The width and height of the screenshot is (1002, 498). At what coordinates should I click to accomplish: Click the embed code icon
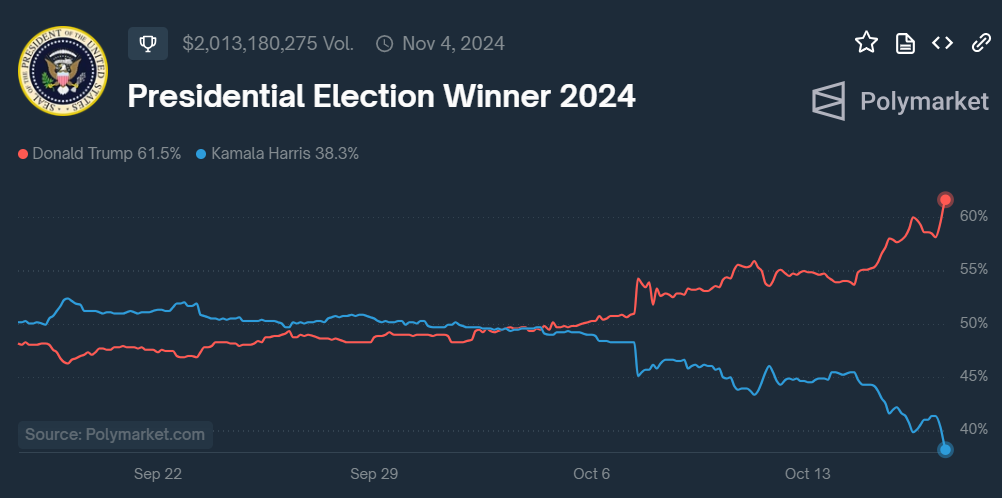click(942, 42)
